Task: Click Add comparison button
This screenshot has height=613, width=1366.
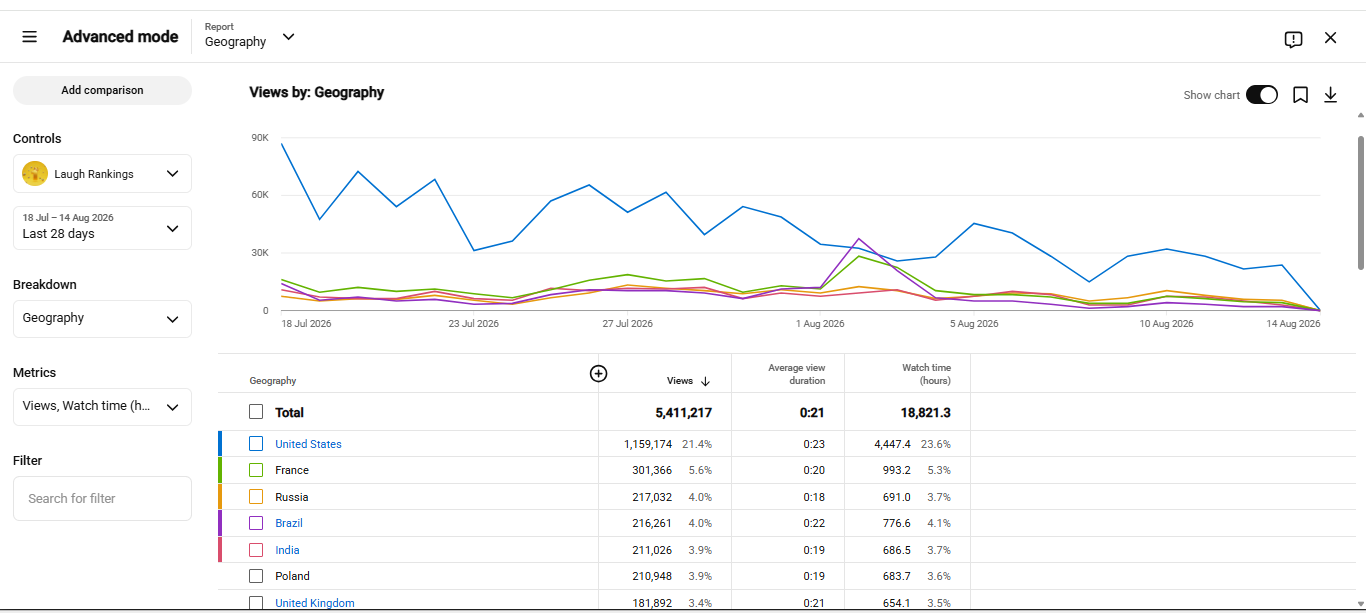Action: tap(102, 90)
